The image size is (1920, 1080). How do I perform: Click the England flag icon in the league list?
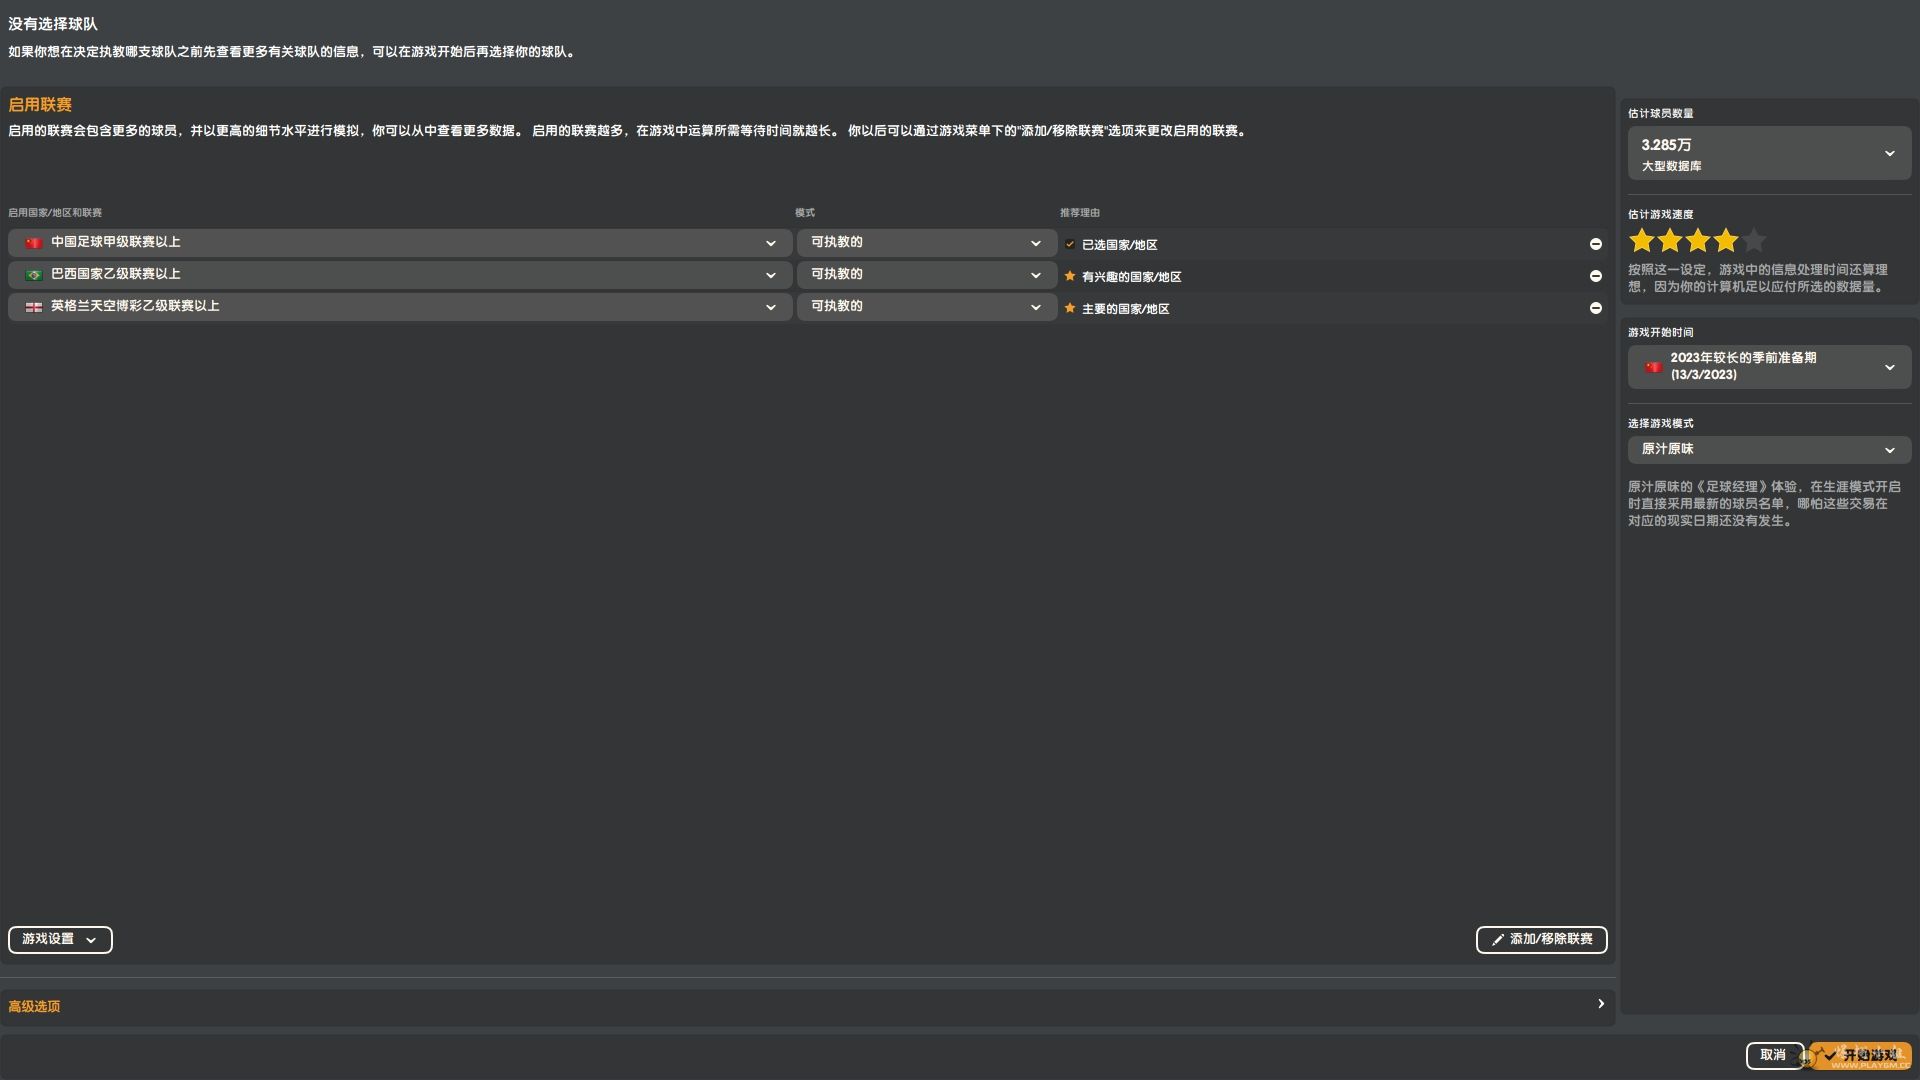[x=34, y=307]
